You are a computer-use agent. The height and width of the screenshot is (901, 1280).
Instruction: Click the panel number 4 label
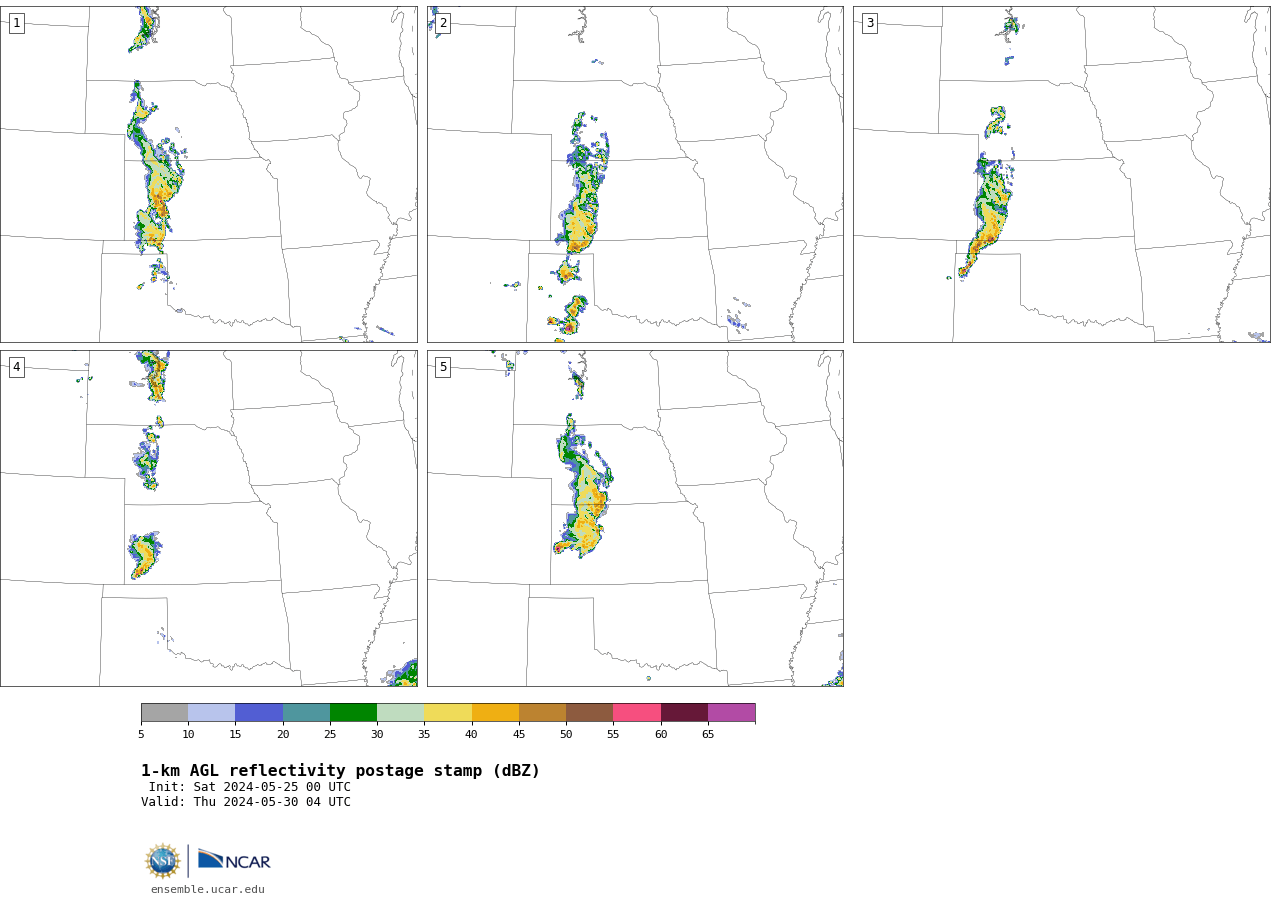pos(17,367)
